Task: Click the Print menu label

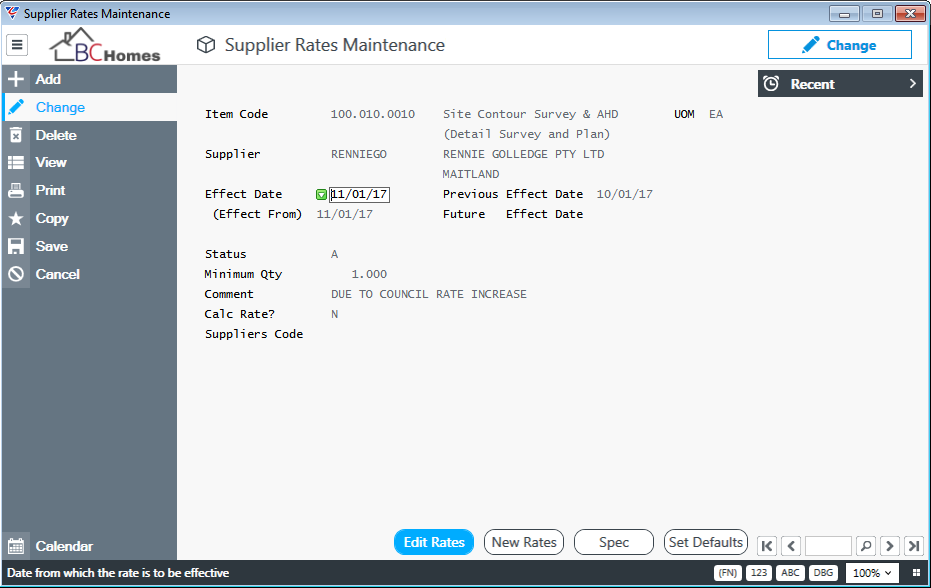Action: point(50,190)
